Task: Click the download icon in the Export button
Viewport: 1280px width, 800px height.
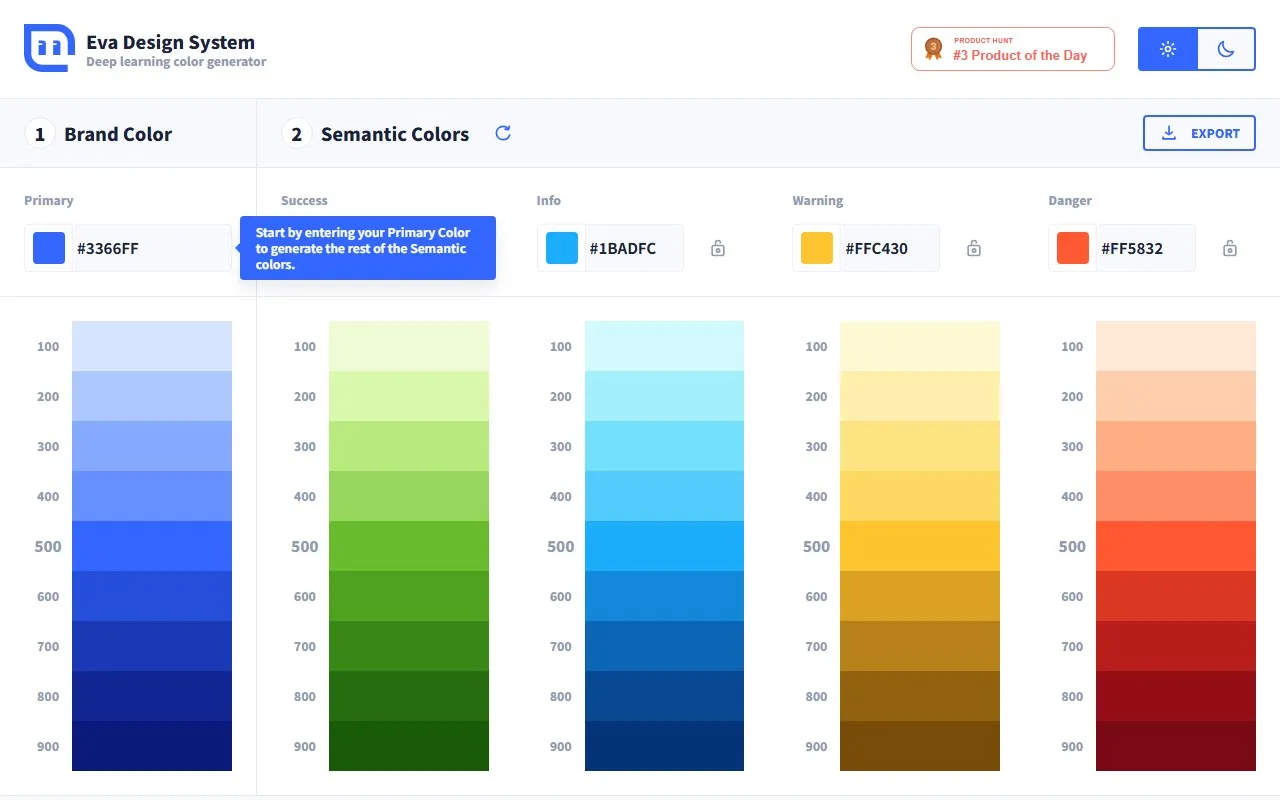Action: click(x=1168, y=132)
